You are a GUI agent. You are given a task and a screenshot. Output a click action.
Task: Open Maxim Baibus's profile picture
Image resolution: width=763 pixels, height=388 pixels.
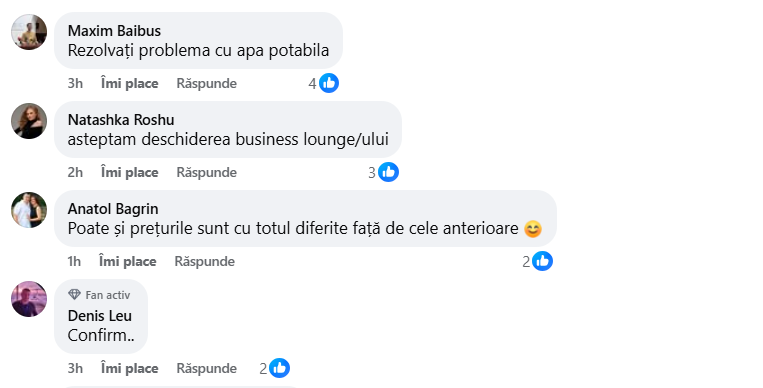(x=29, y=32)
